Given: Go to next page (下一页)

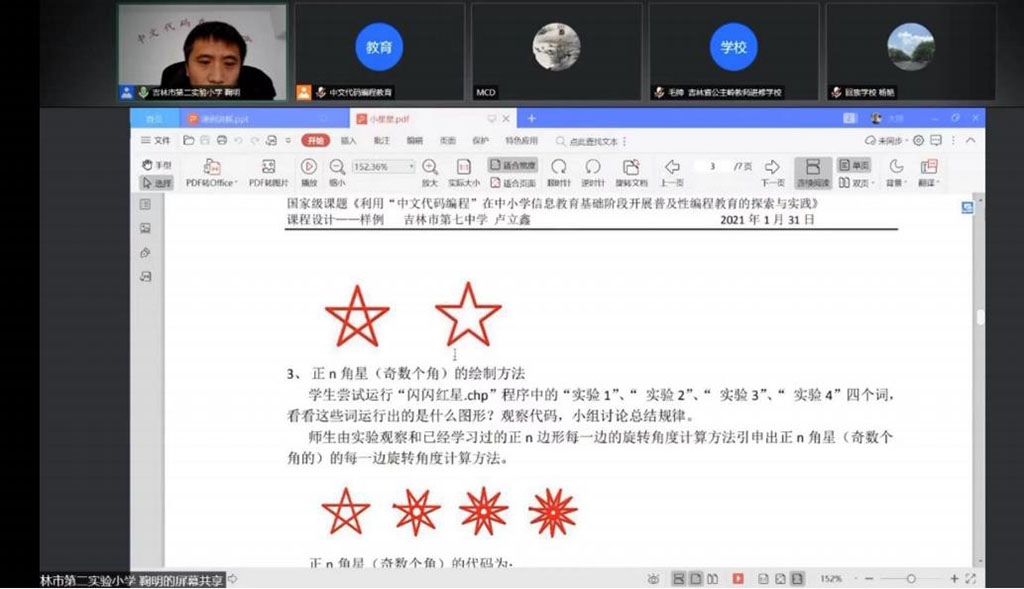Looking at the screenshot, I should (772, 172).
